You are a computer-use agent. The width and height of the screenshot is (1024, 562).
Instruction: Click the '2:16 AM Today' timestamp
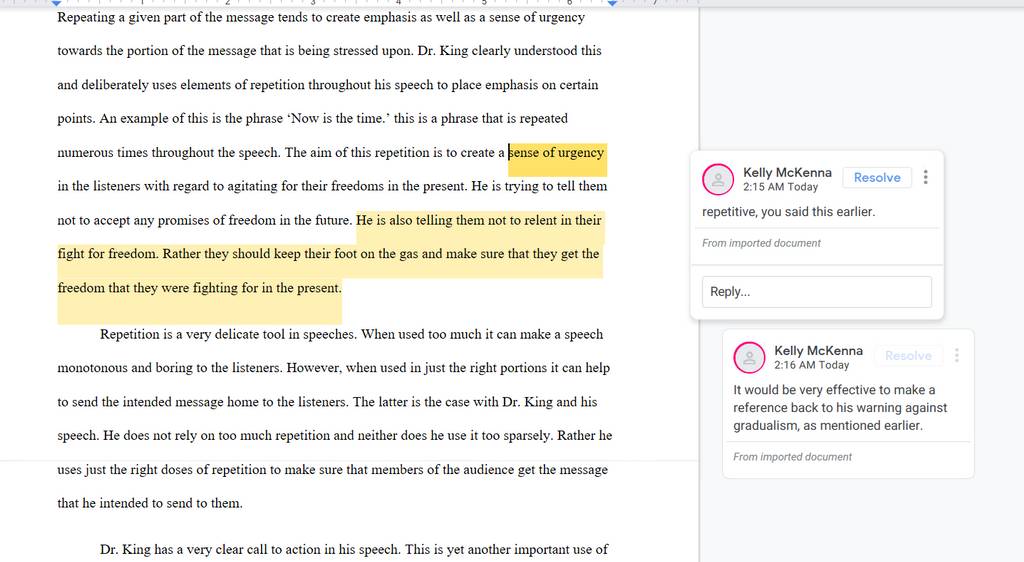pyautogui.click(x=811, y=366)
